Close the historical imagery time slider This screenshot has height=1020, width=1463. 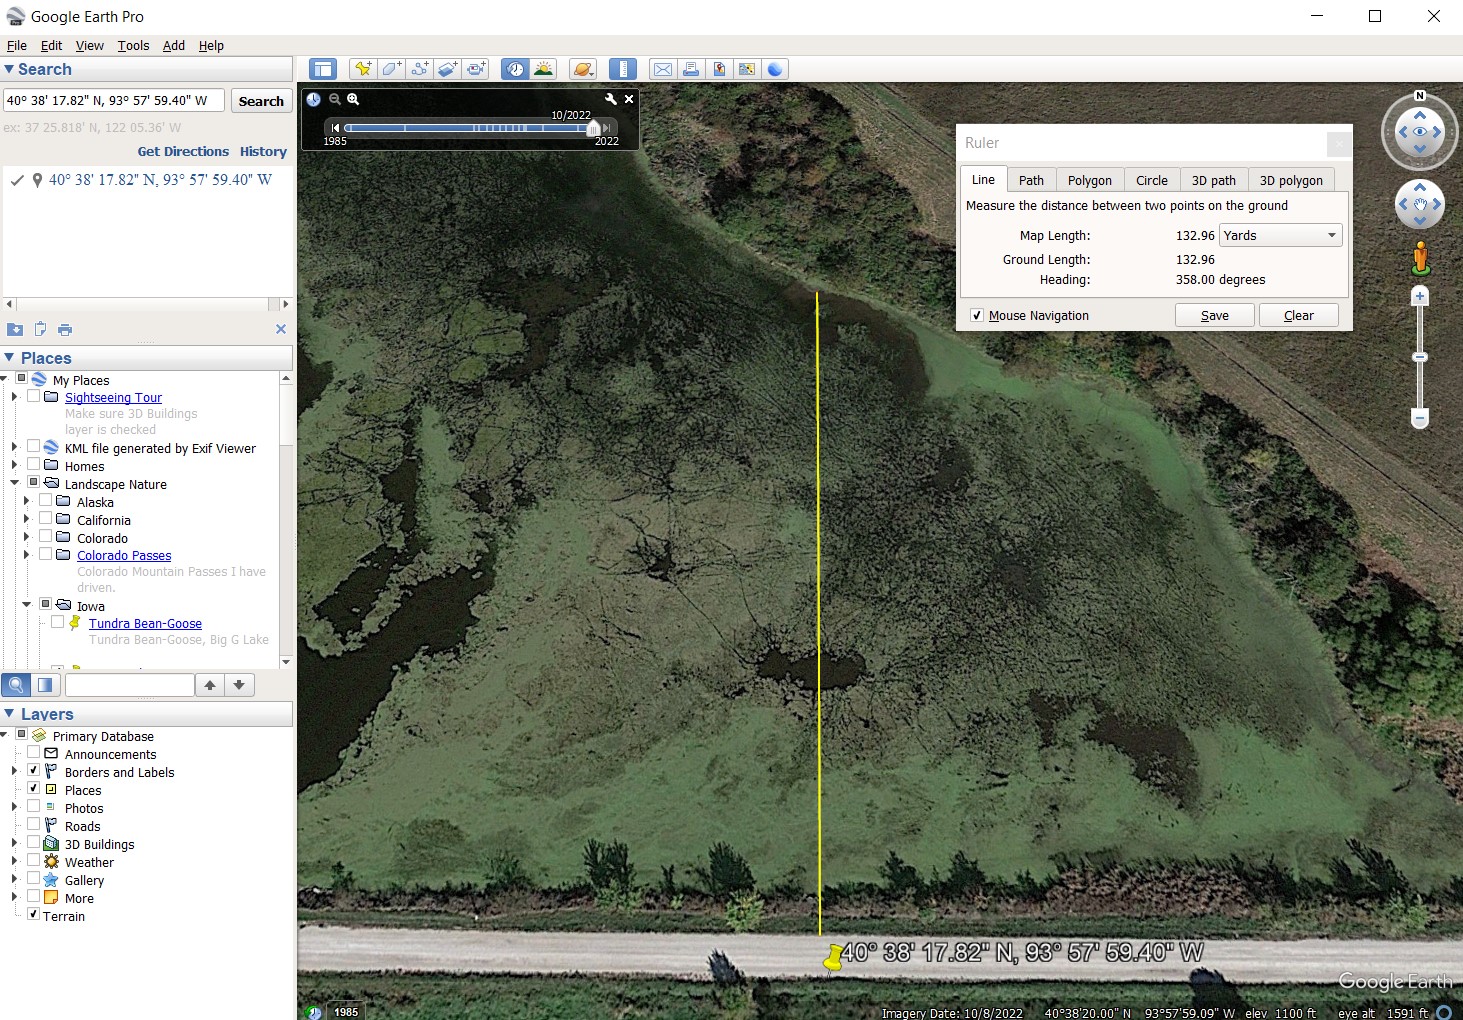[629, 99]
